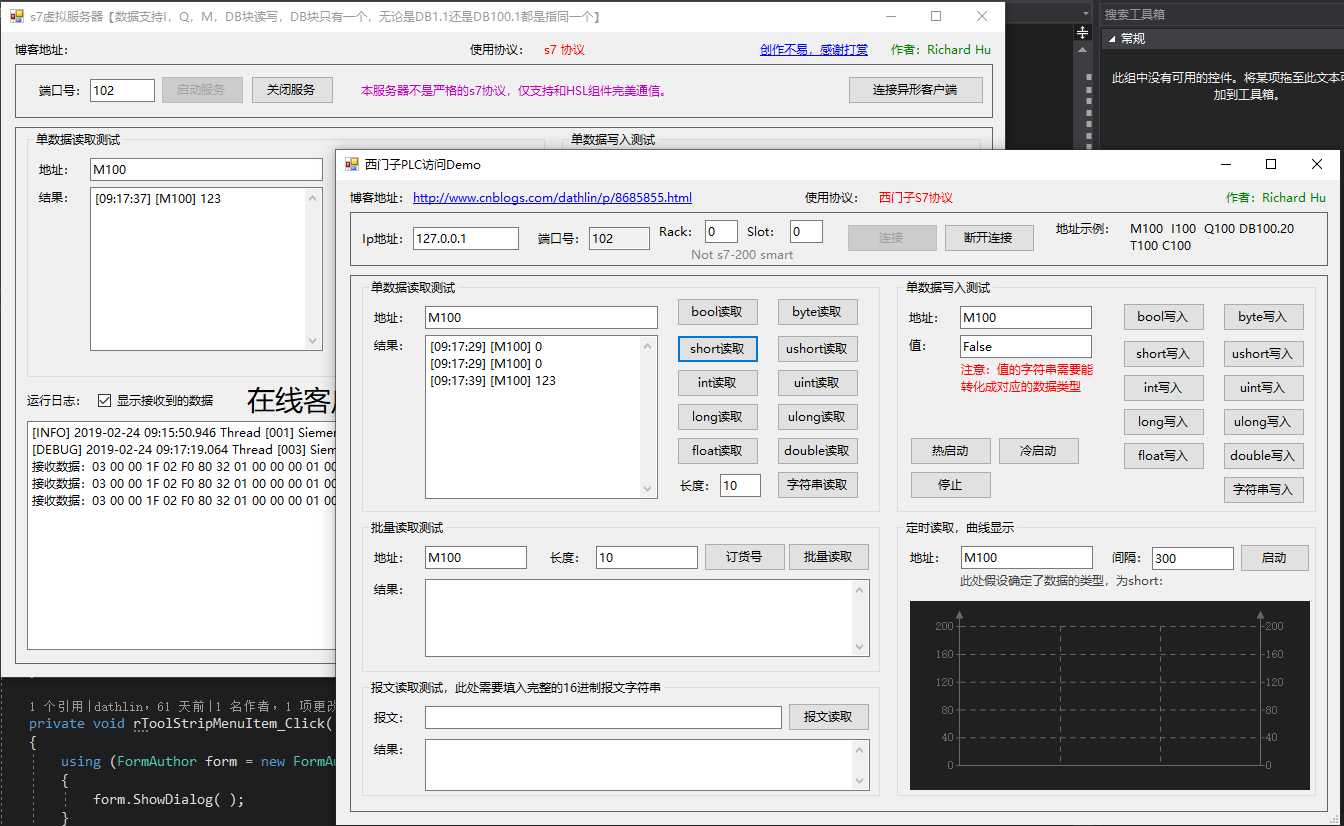Image resolution: width=1344 pixels, height=826 pixels.
Task: Click the uint读取 button
Action: tap(817, 383)
